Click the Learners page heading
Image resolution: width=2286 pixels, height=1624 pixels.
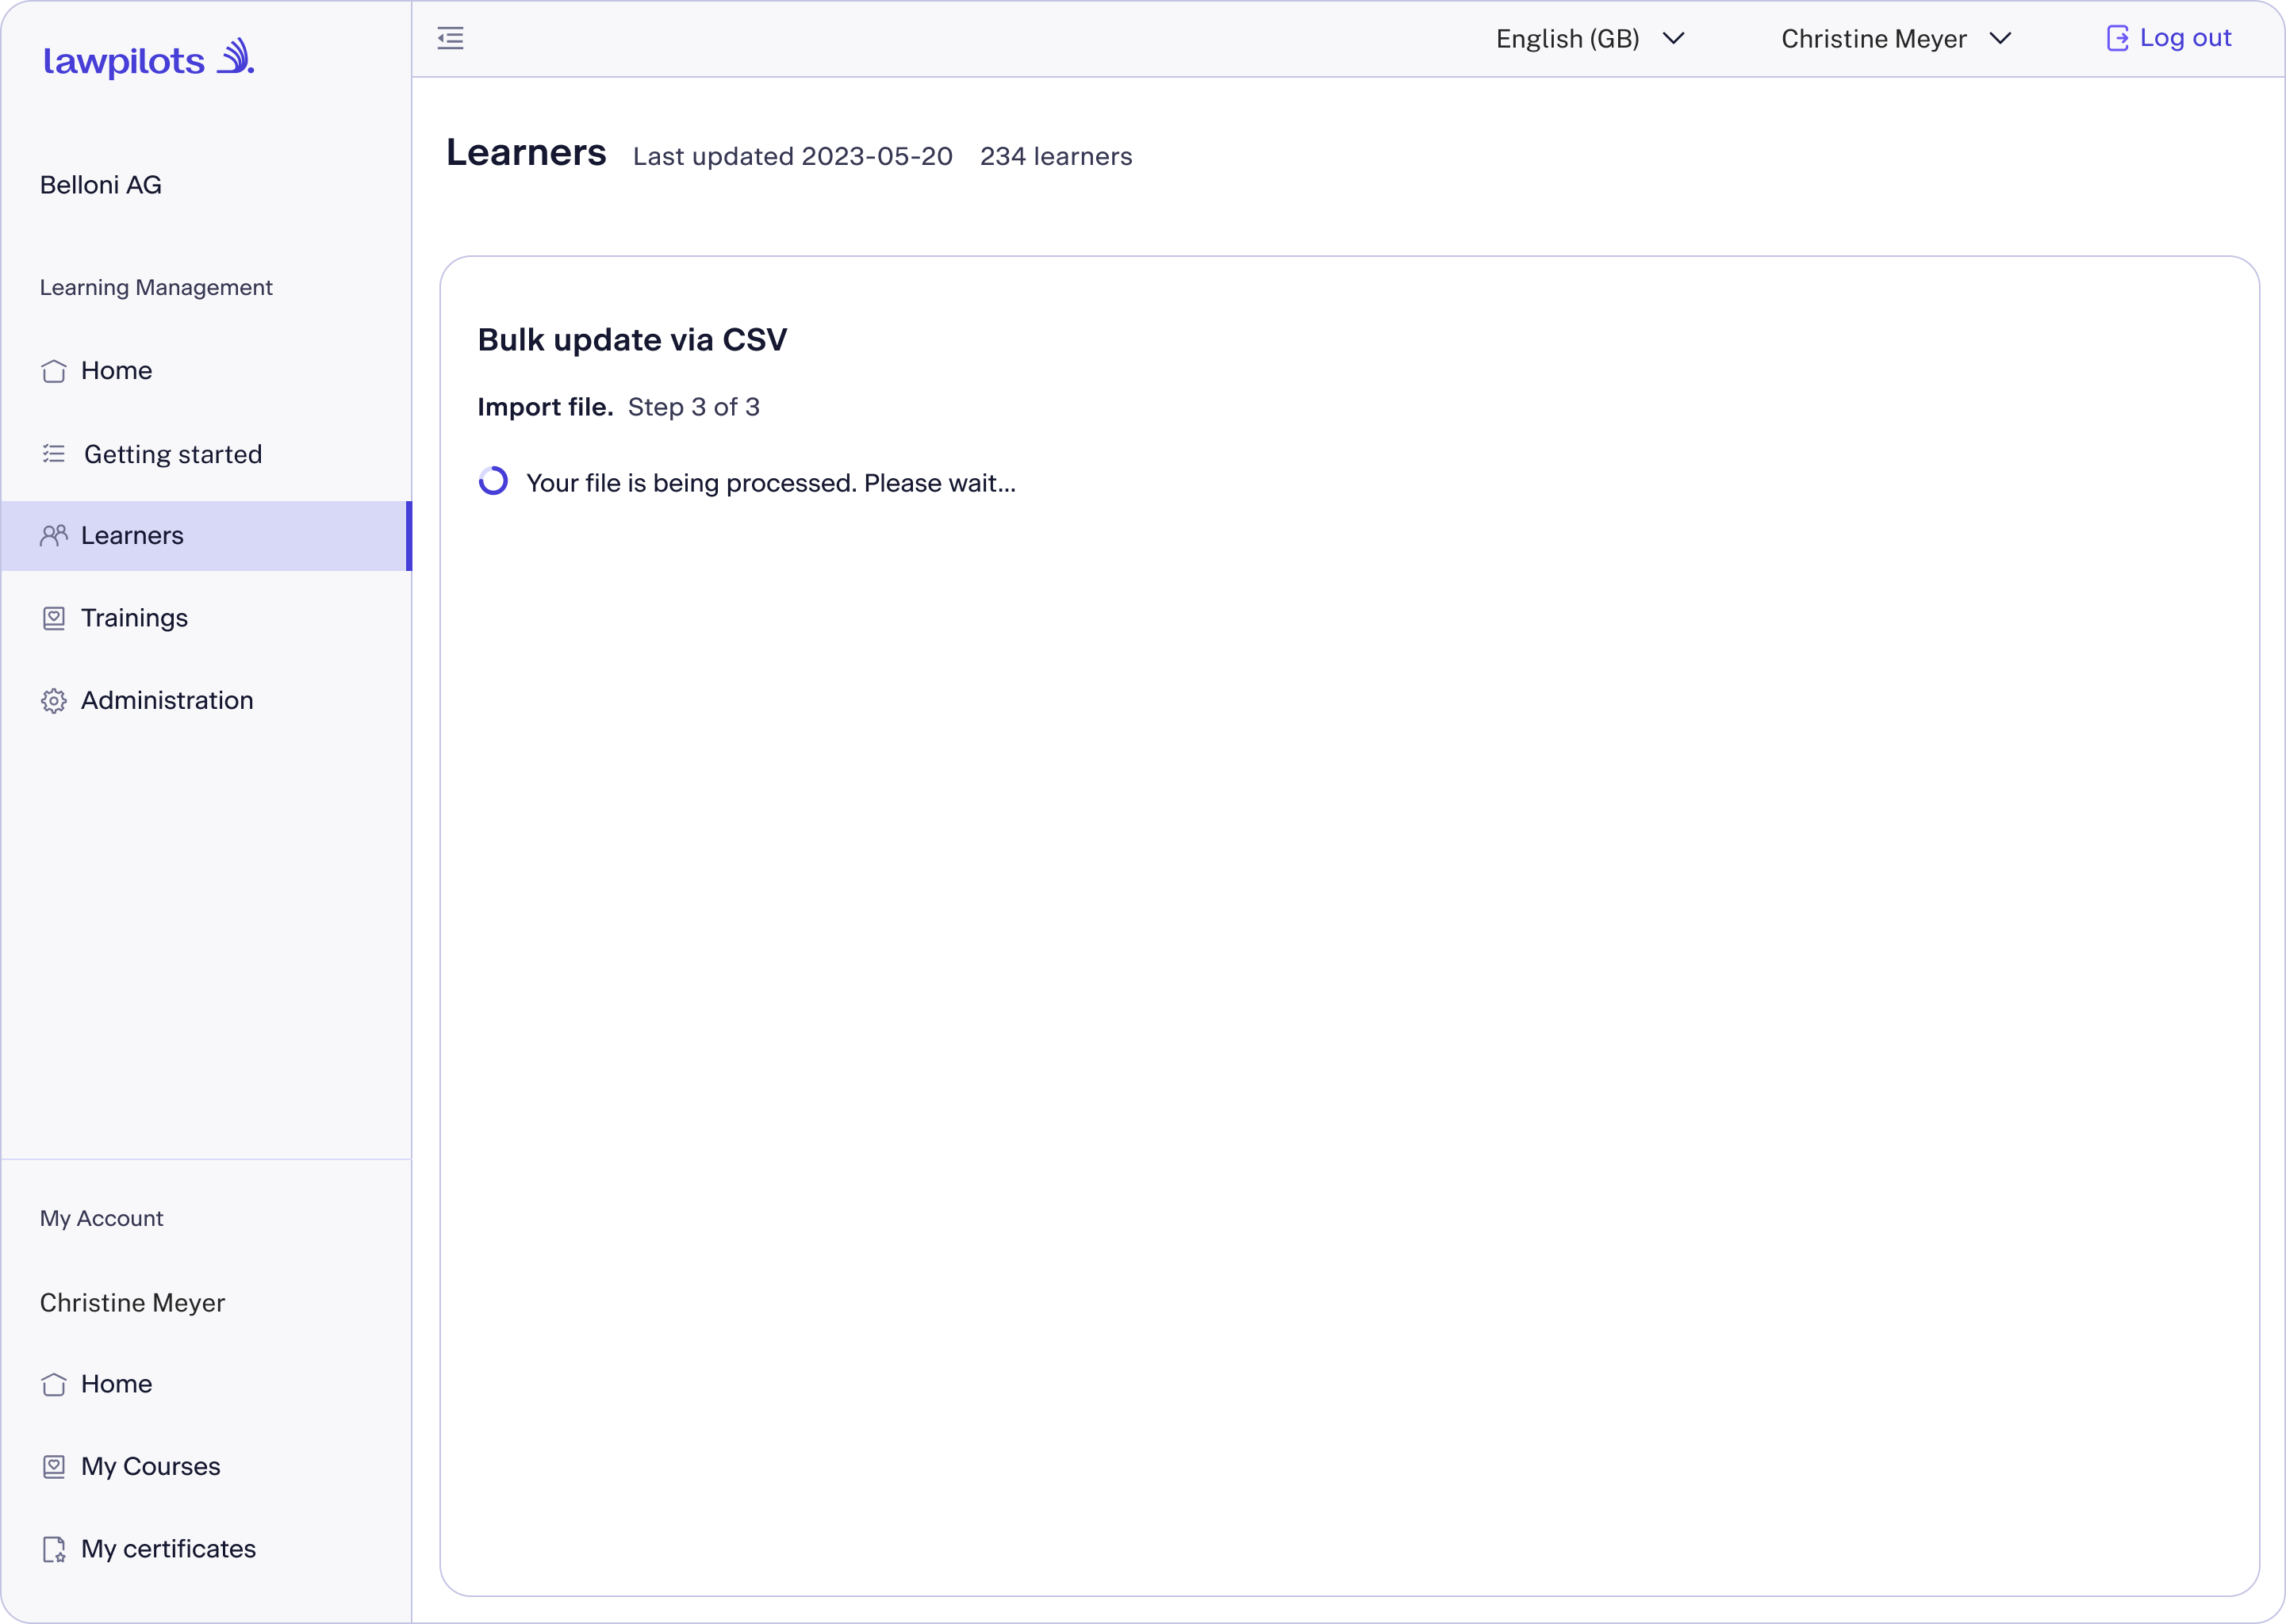click(x=526, y=153)
